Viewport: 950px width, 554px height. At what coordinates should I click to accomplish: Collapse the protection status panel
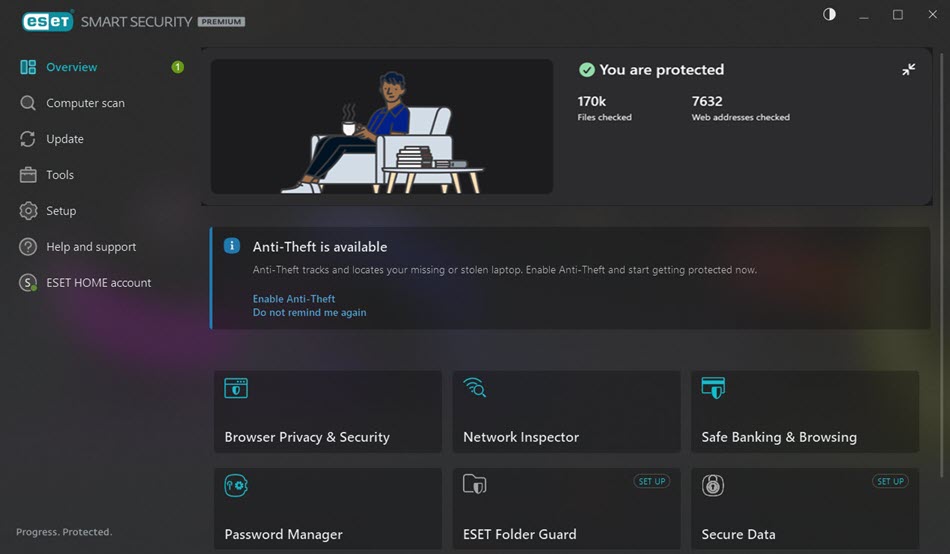[x=908, y=70]
